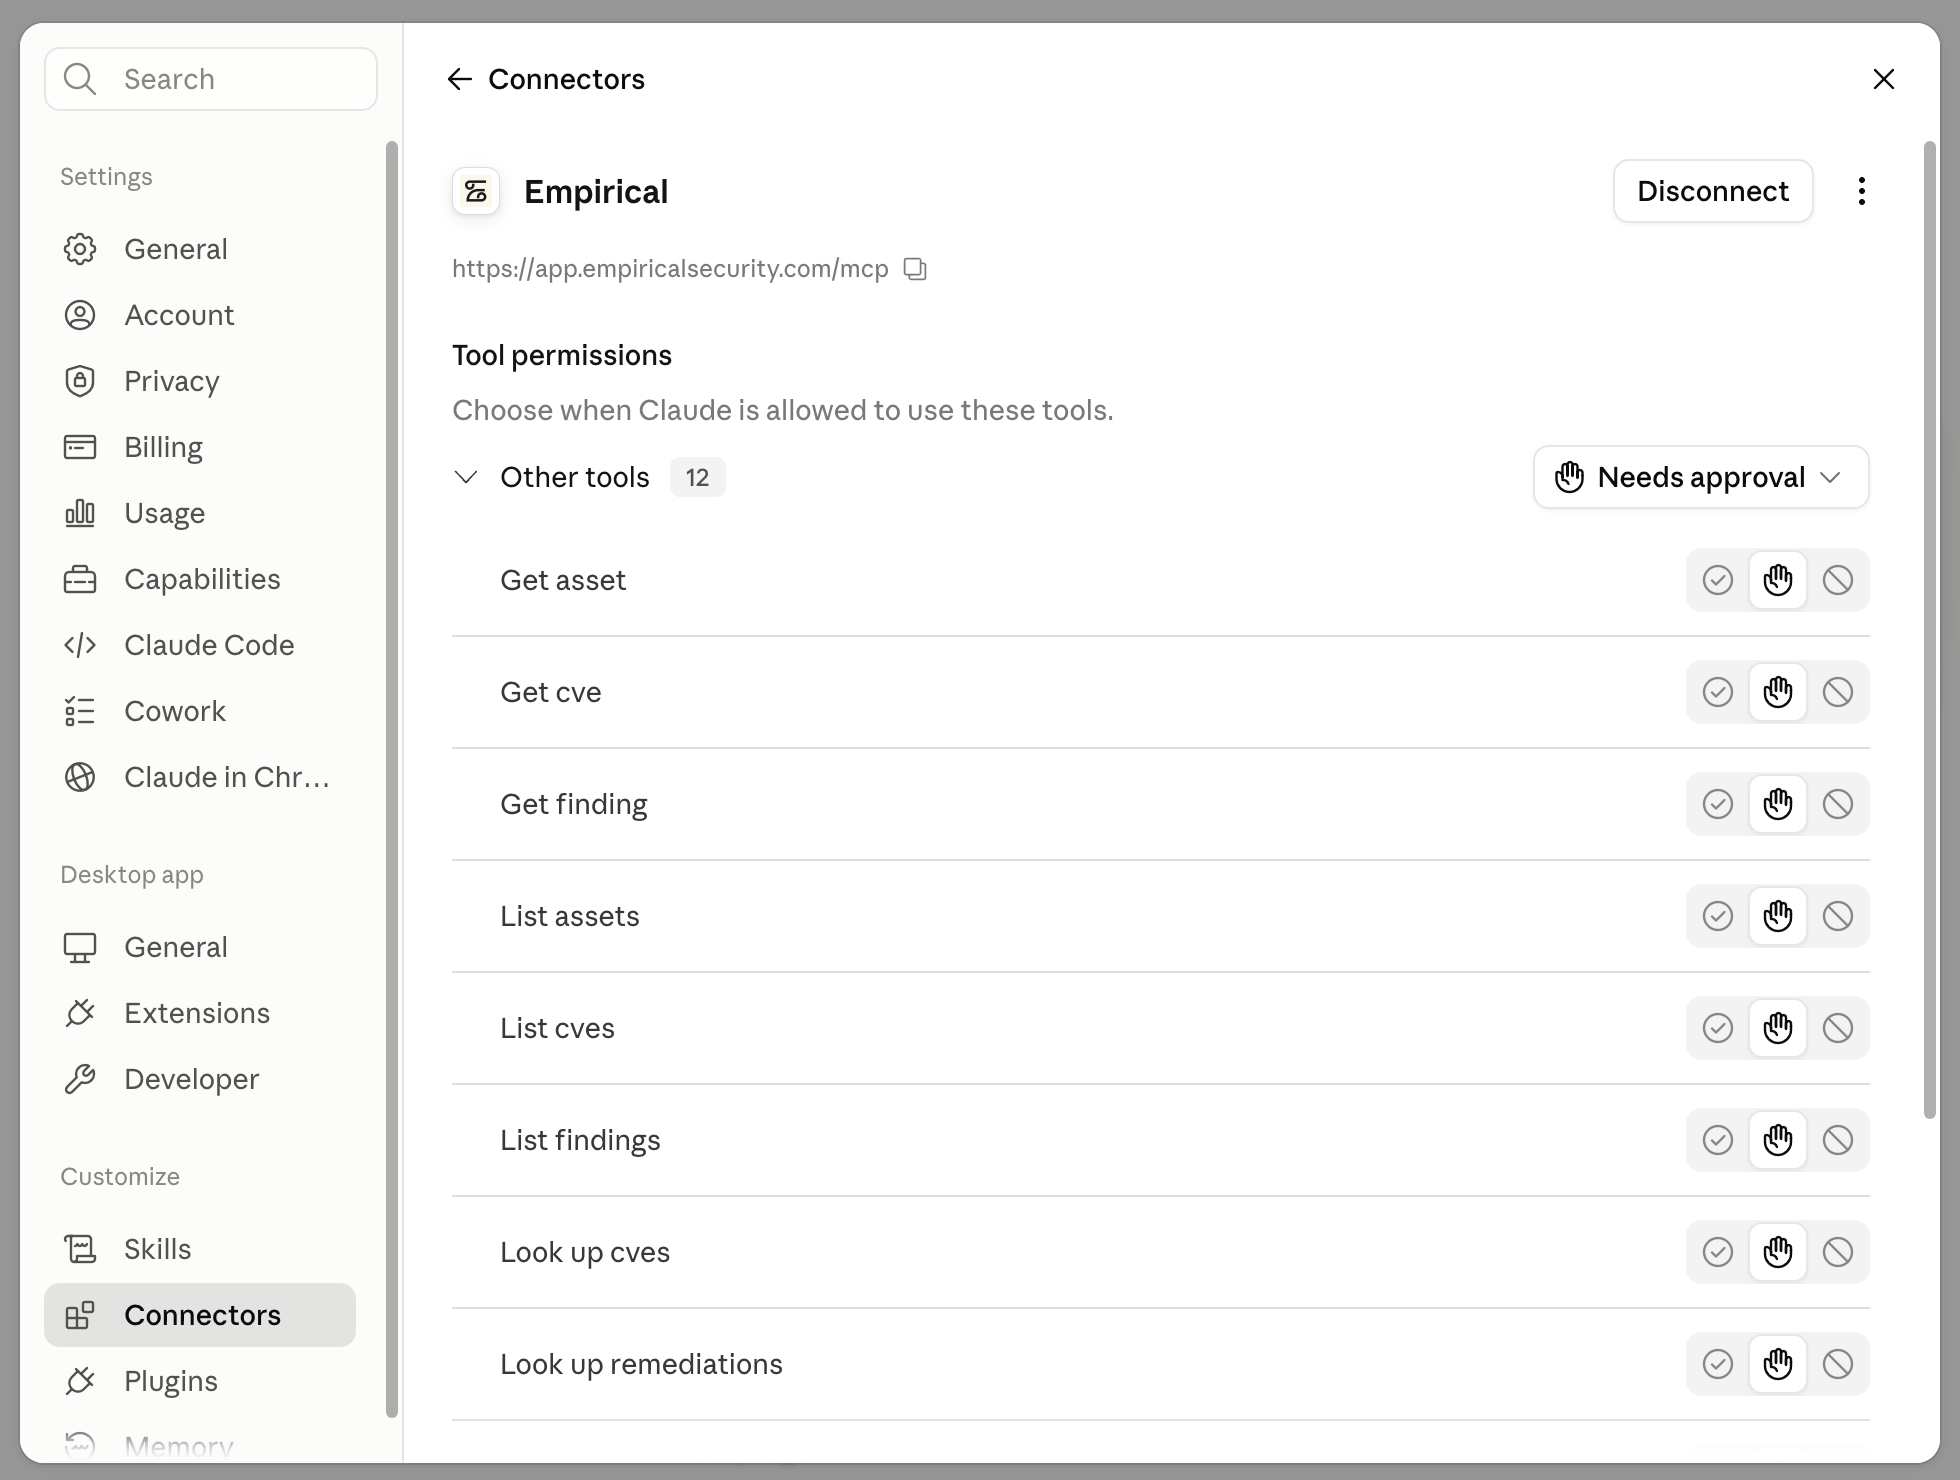1960x1480 pixels.
Task: Click the back arrow next to Connectors
Action: pos(459,79)
